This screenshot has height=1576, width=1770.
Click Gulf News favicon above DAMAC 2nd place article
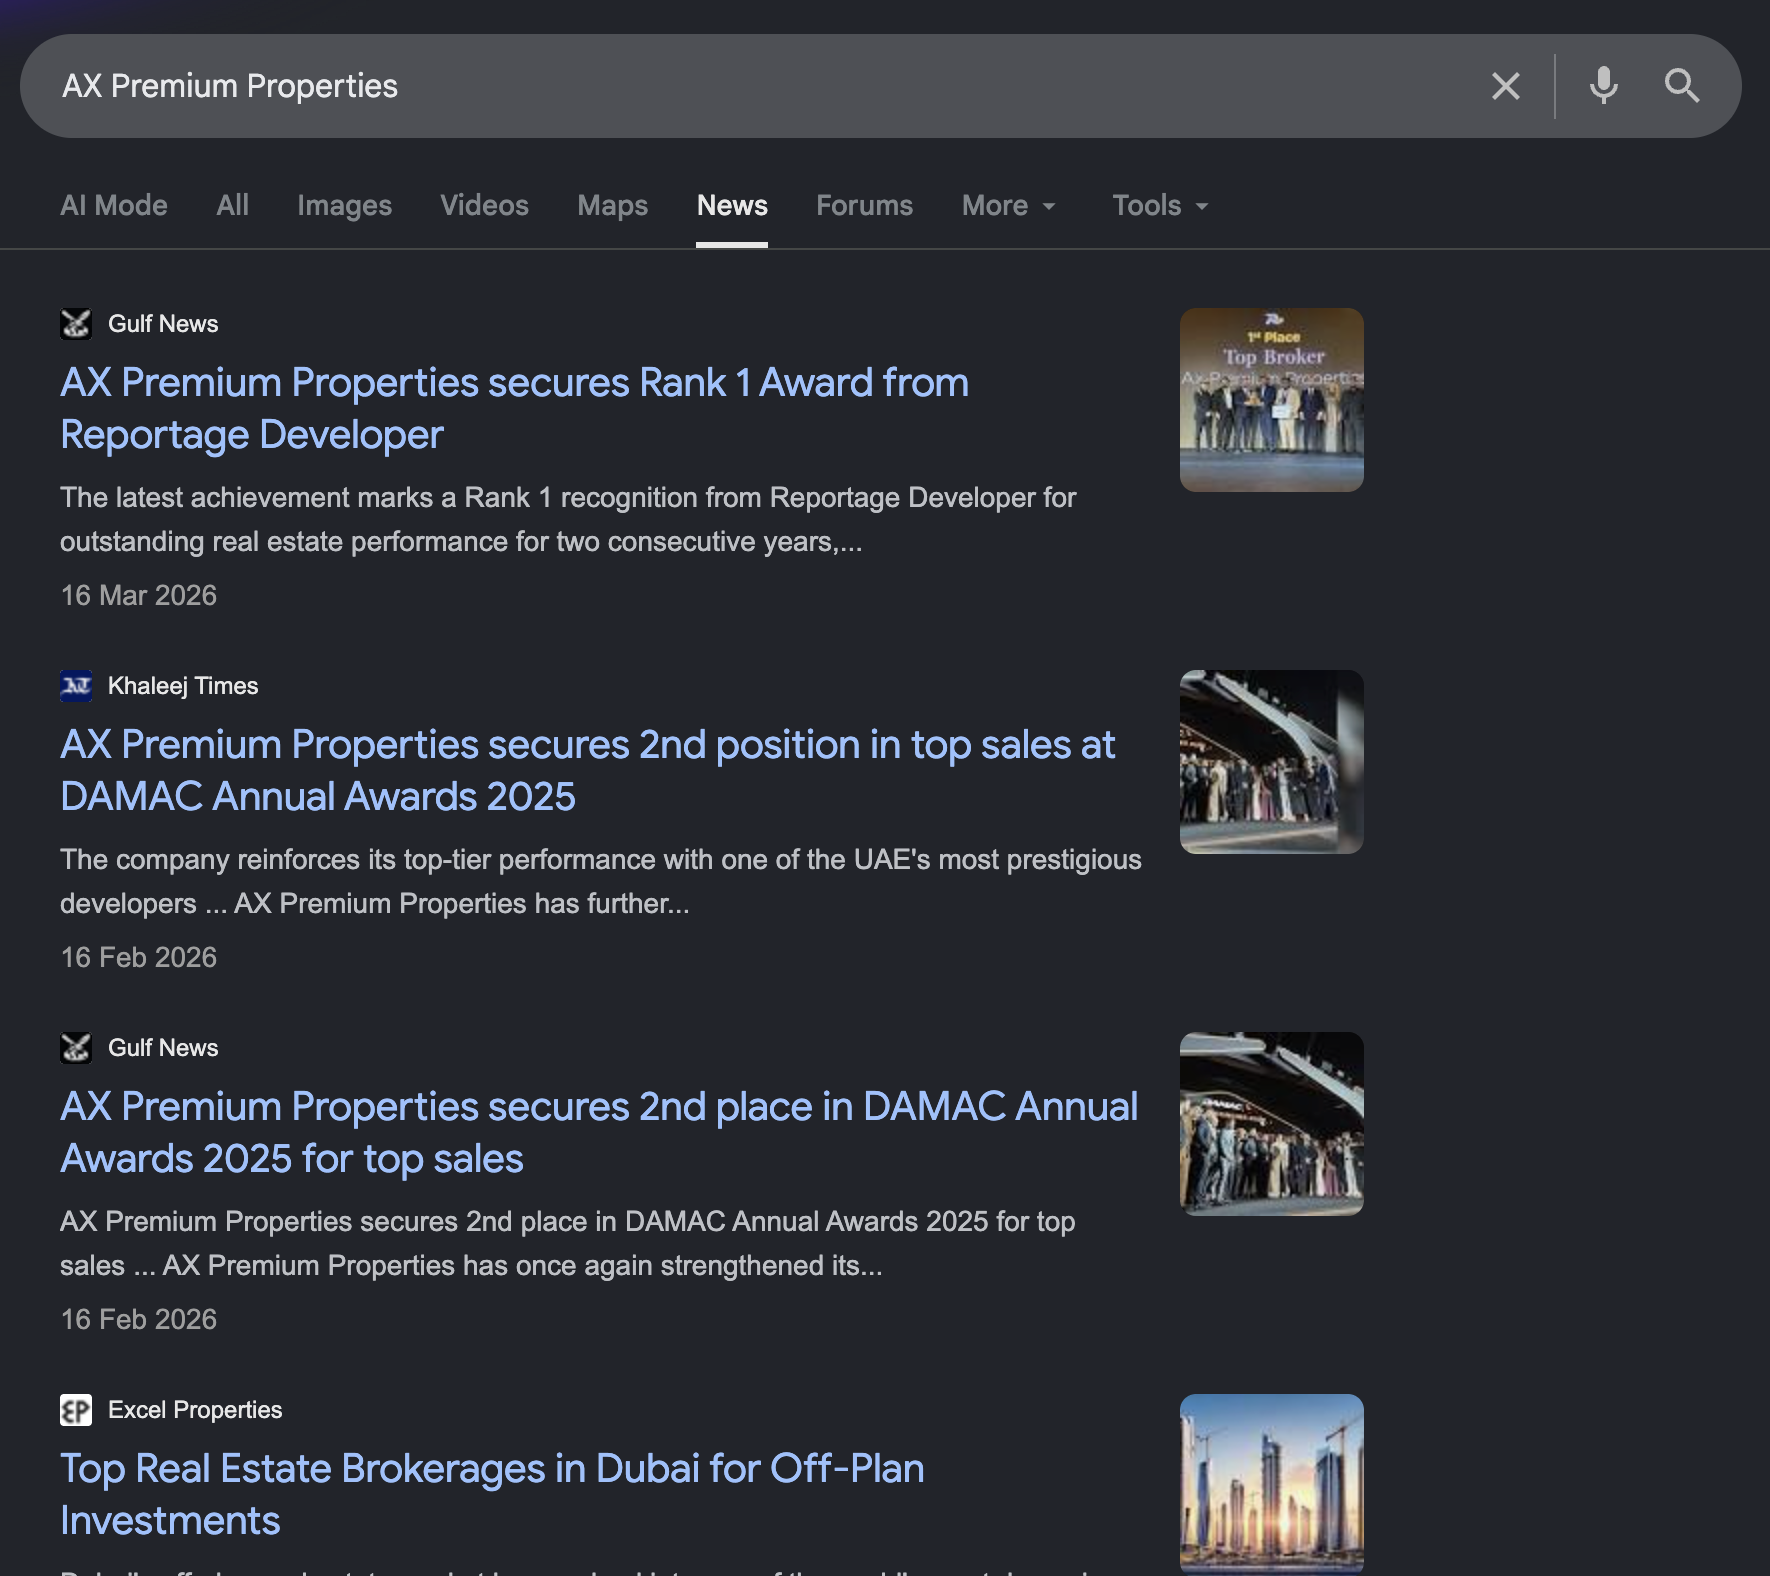click(x=76, y=1048)
